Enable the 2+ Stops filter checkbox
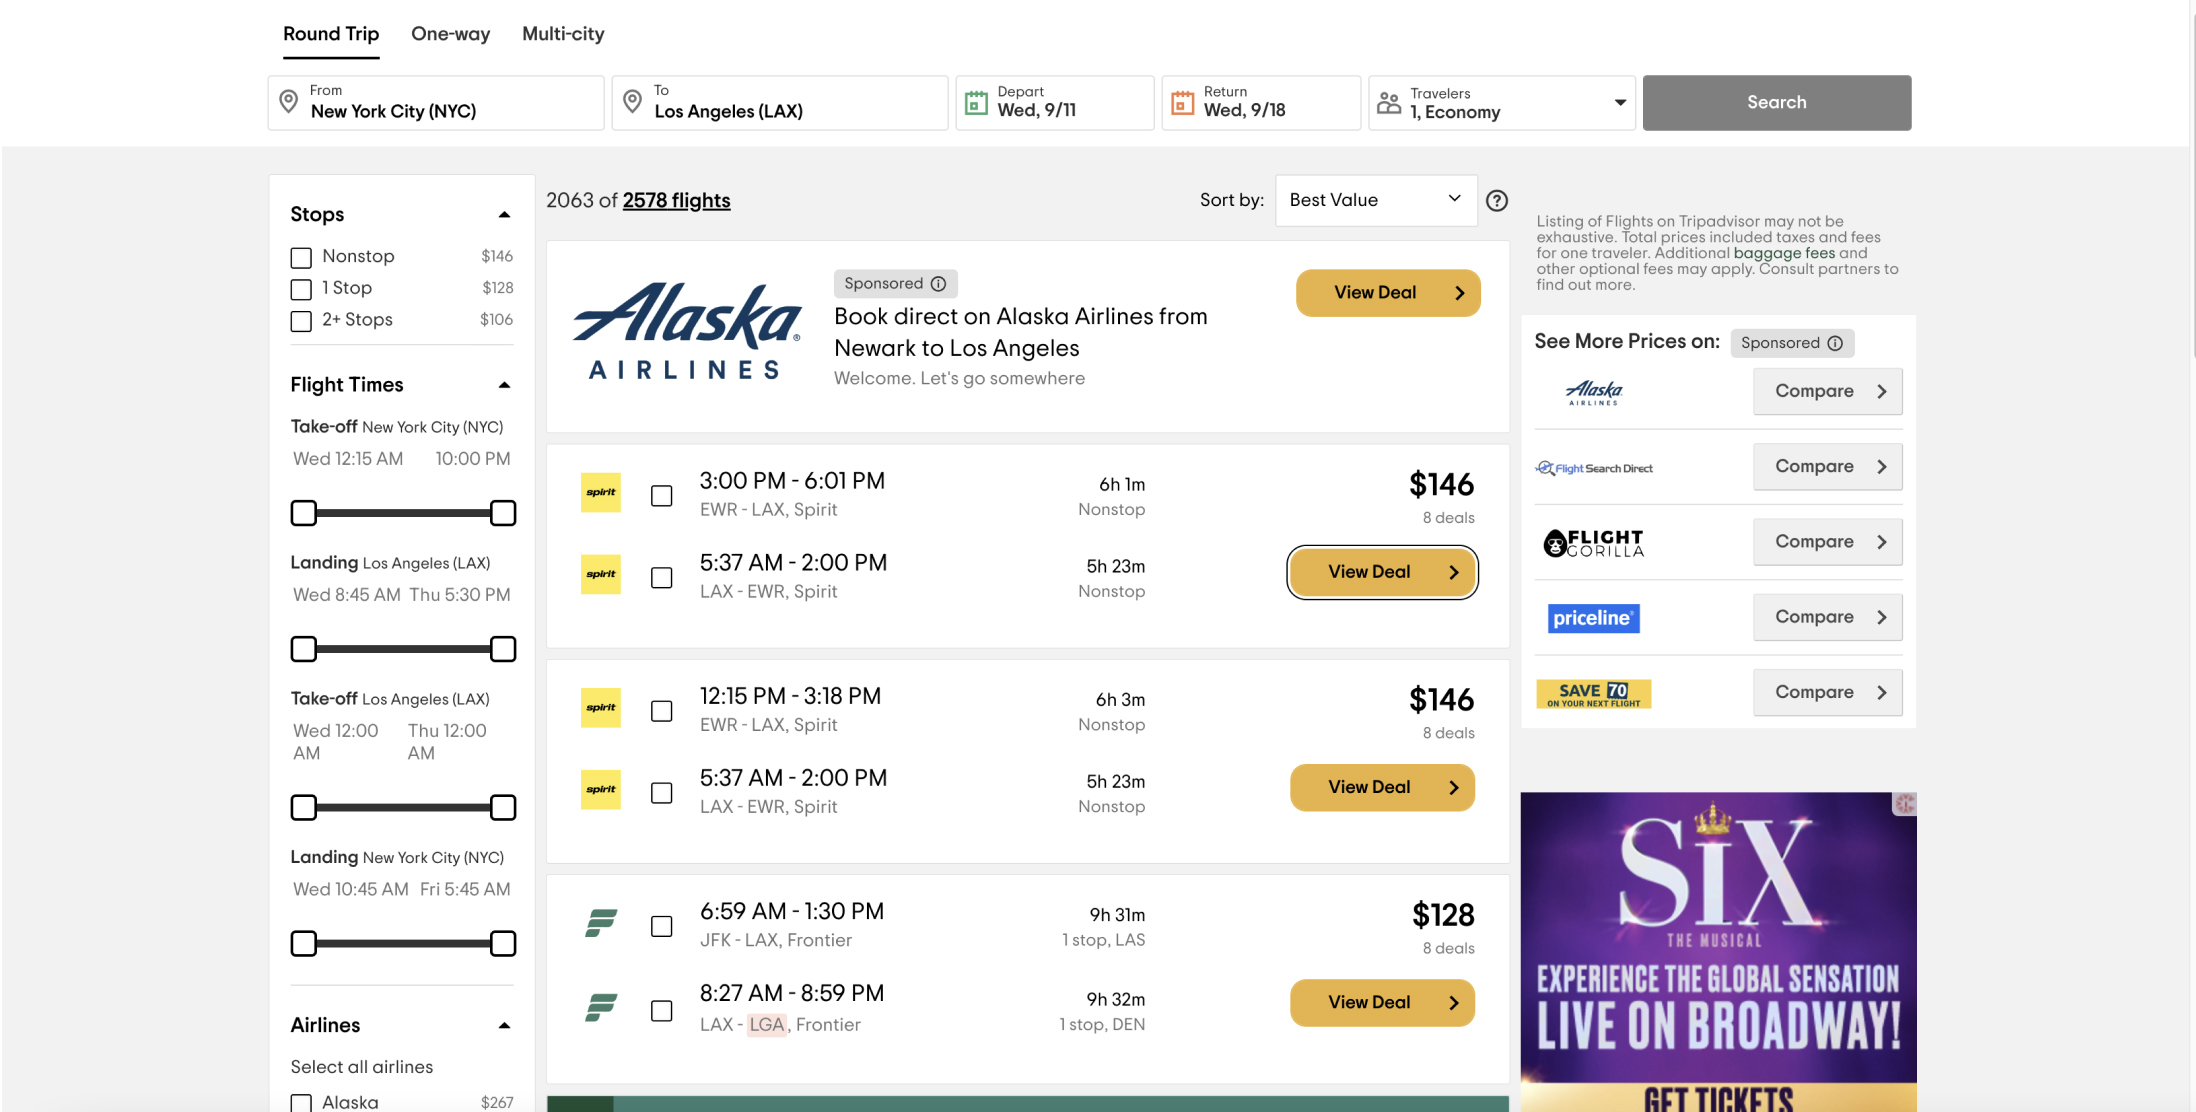 coord(301,321)
